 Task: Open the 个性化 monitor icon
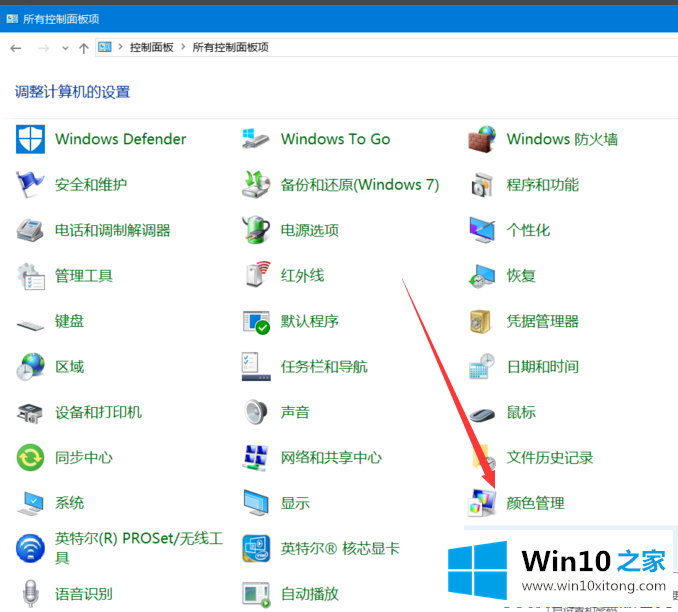(x=482, y=230)
